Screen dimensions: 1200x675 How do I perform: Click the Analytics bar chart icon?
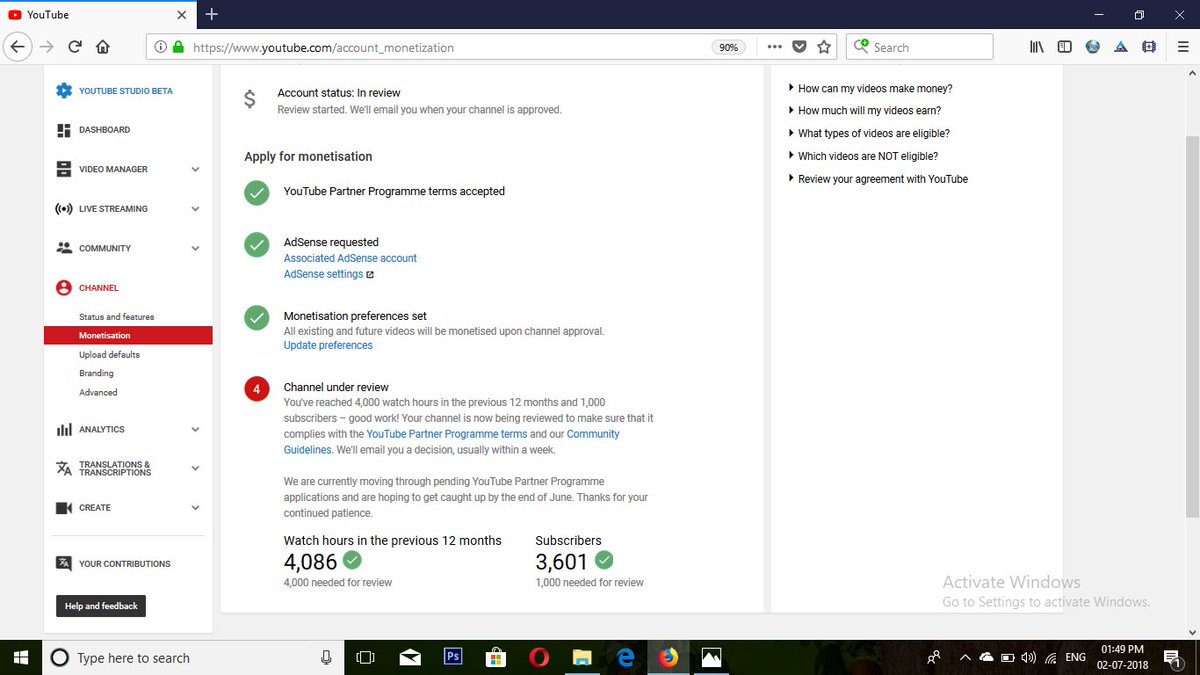[x=64, y=430]
